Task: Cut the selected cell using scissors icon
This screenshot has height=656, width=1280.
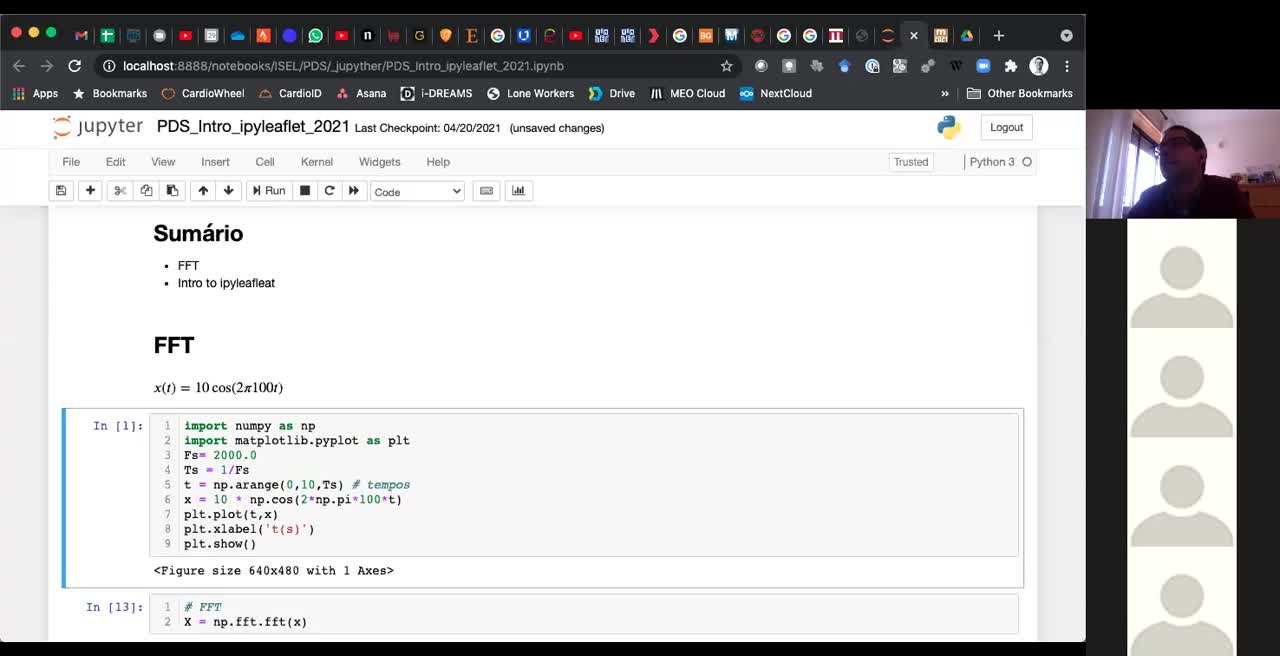Action: 119,191
